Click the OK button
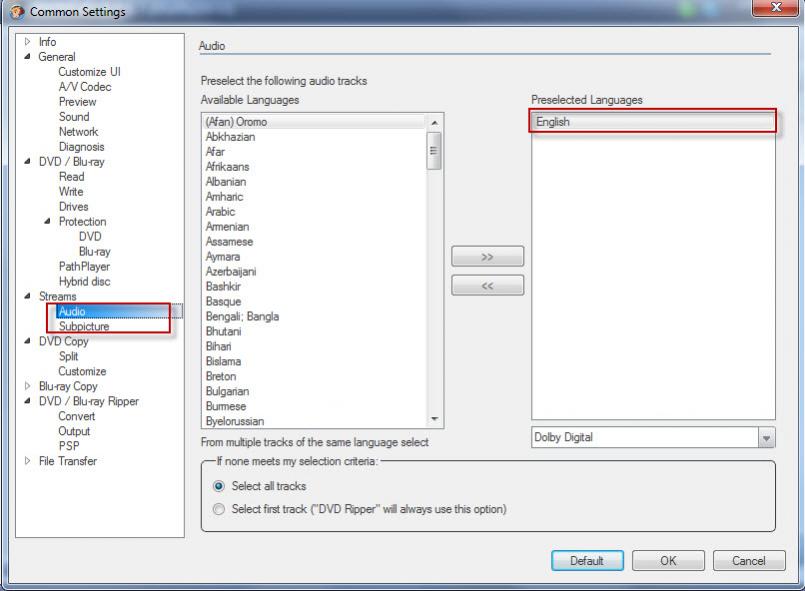 pos(668,561)
